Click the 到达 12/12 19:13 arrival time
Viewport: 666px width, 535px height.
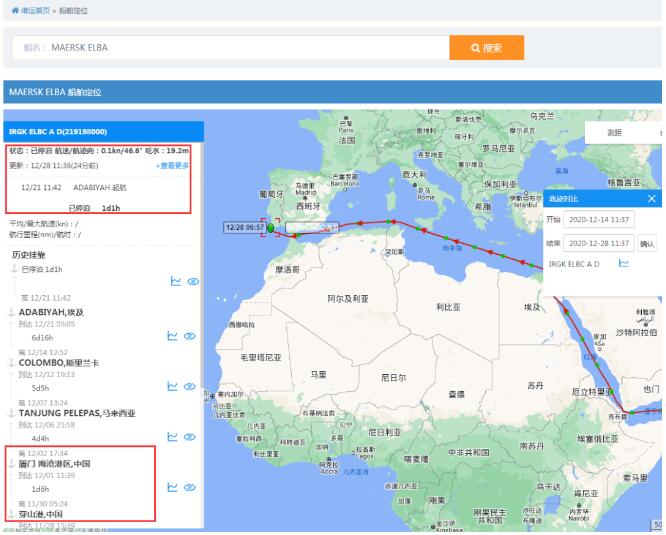click(46, 374)
